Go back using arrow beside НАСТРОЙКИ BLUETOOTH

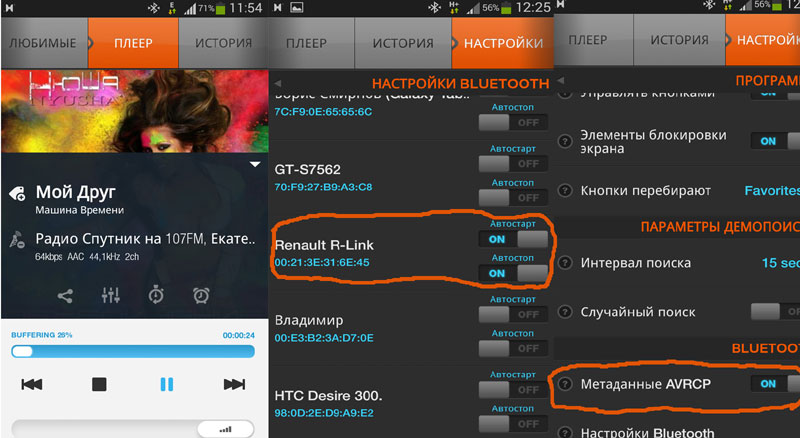tap(278, 83)
